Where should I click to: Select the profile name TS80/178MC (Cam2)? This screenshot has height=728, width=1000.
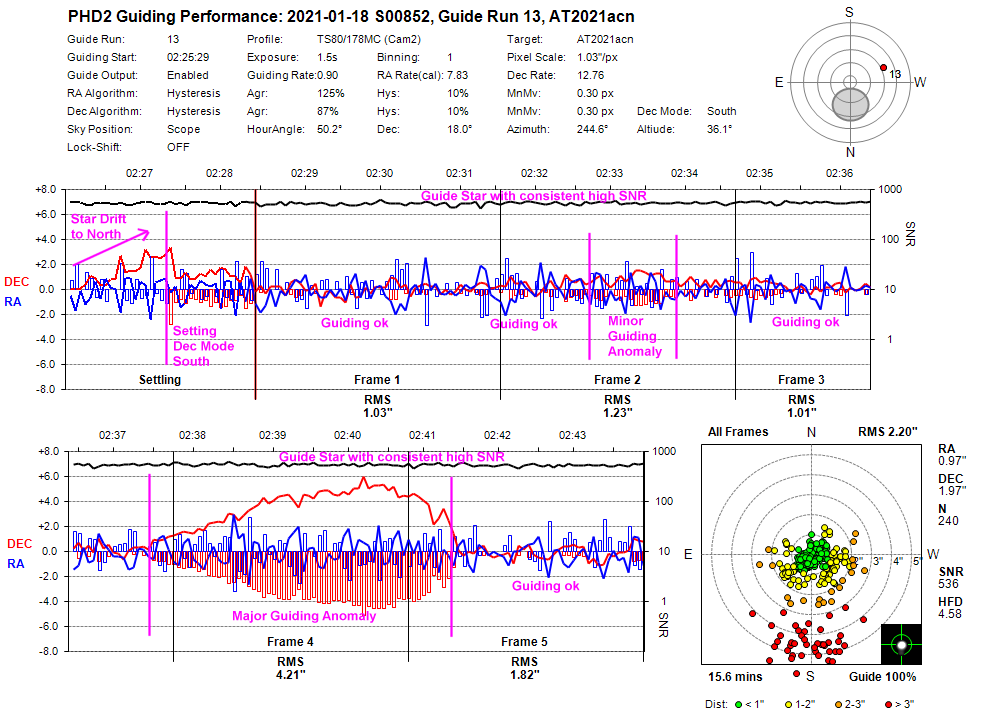369,40
